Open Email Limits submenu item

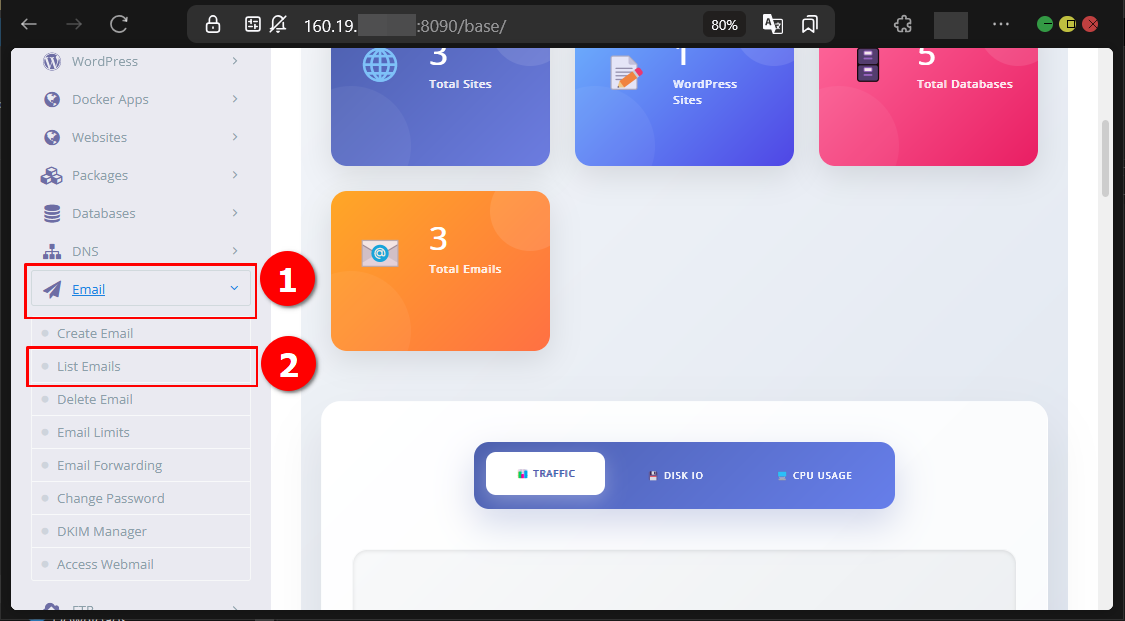coord(141,432)
